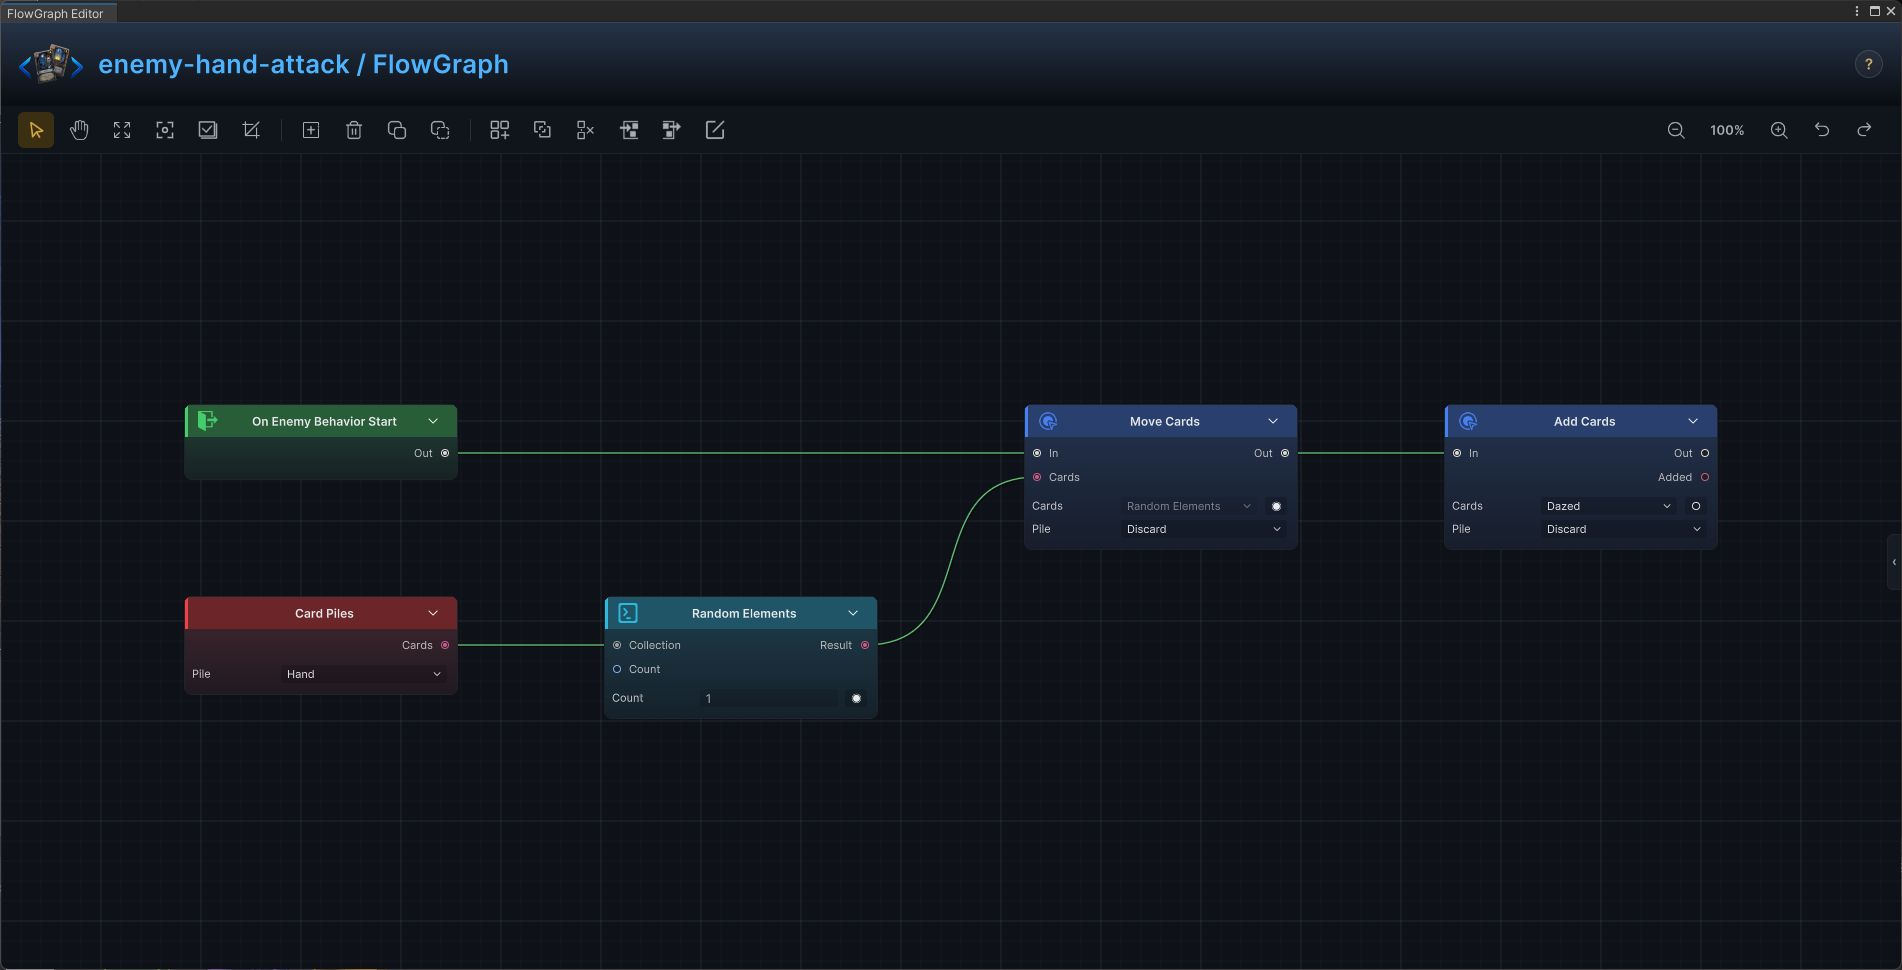Click the select-all checkmark toolbar icon

pos(208,130)
